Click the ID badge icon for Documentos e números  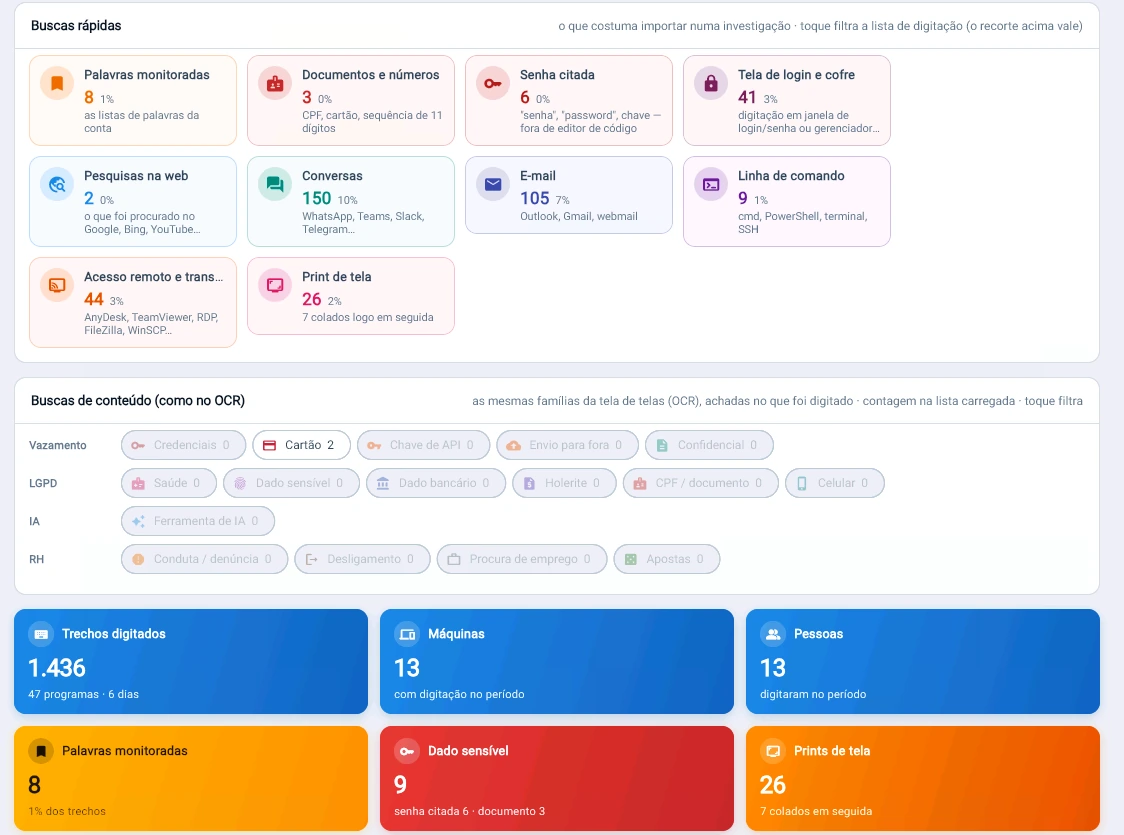(x=275, y=83)
